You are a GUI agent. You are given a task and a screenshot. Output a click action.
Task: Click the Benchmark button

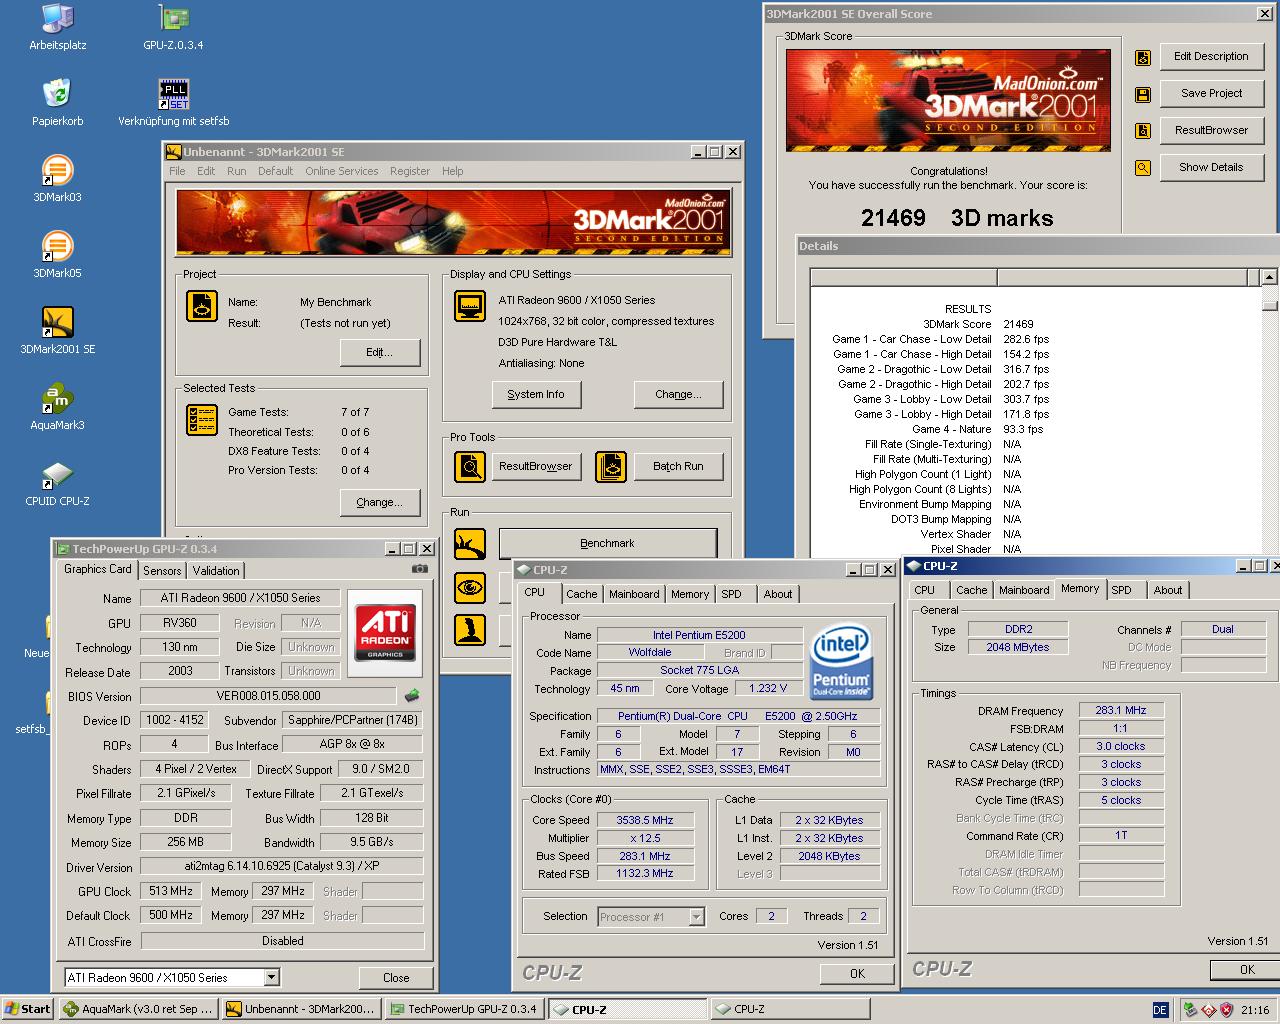click(607, 543)
